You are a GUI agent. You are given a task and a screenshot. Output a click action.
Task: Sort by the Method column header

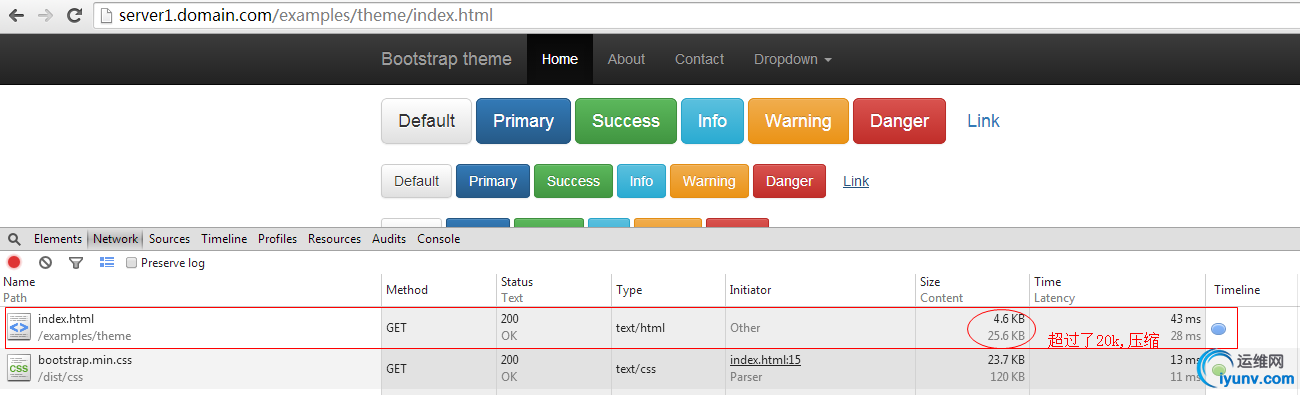439,290
